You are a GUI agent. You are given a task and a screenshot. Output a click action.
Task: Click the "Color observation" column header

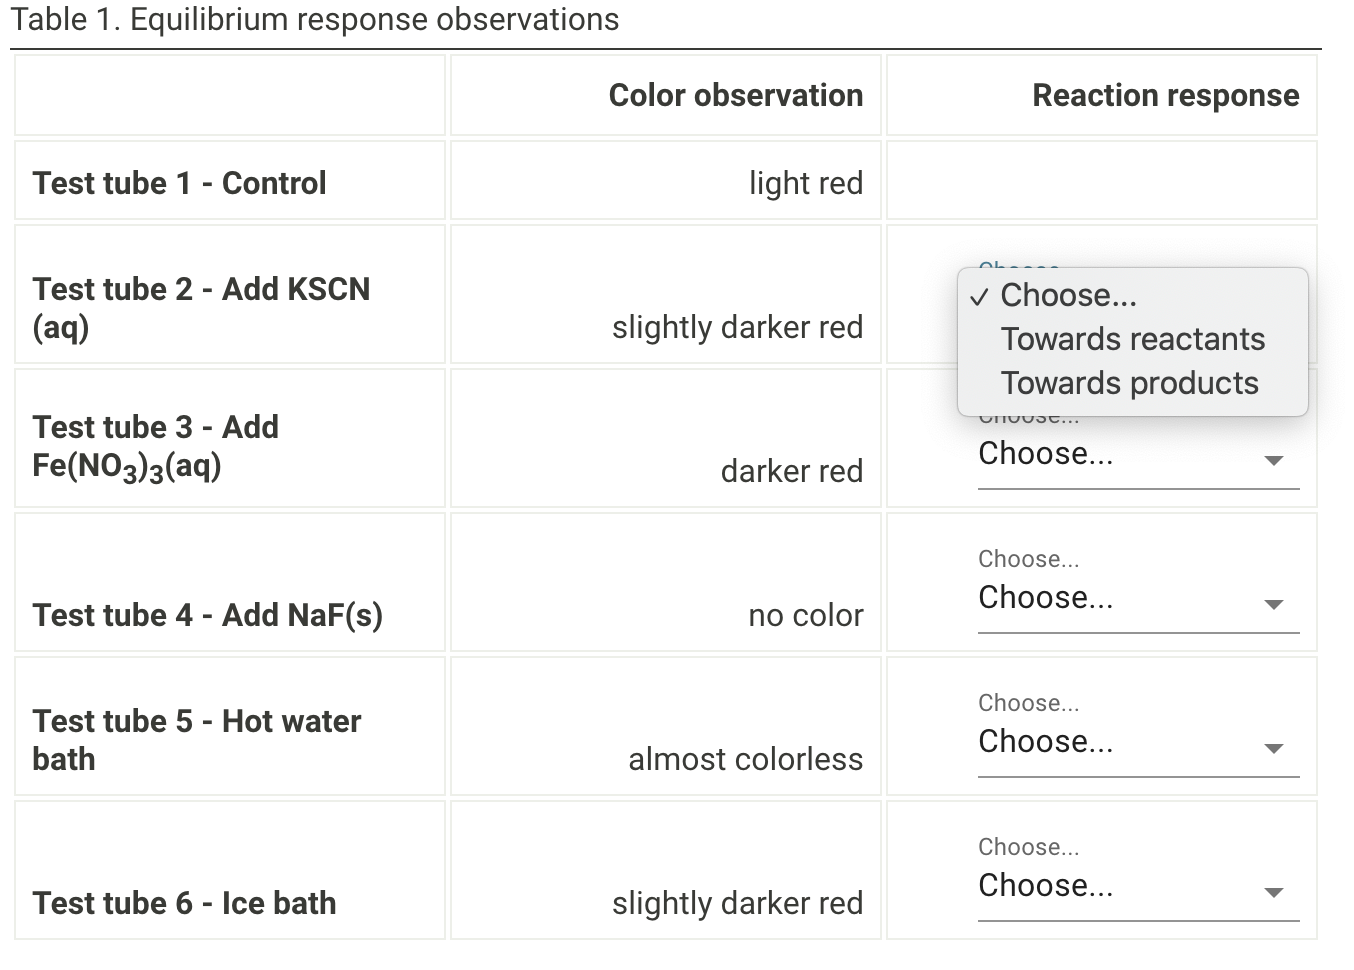coord(735,95)
